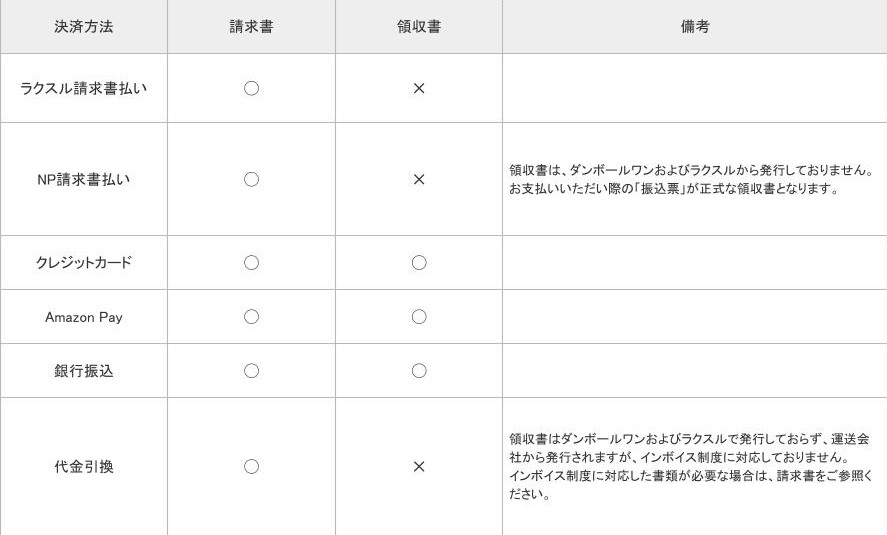Image resolution: width=887 pixels, height=535 pixels.
Task: Click the × under 領収書 for NP請求書払い
Action: [419, 179]
